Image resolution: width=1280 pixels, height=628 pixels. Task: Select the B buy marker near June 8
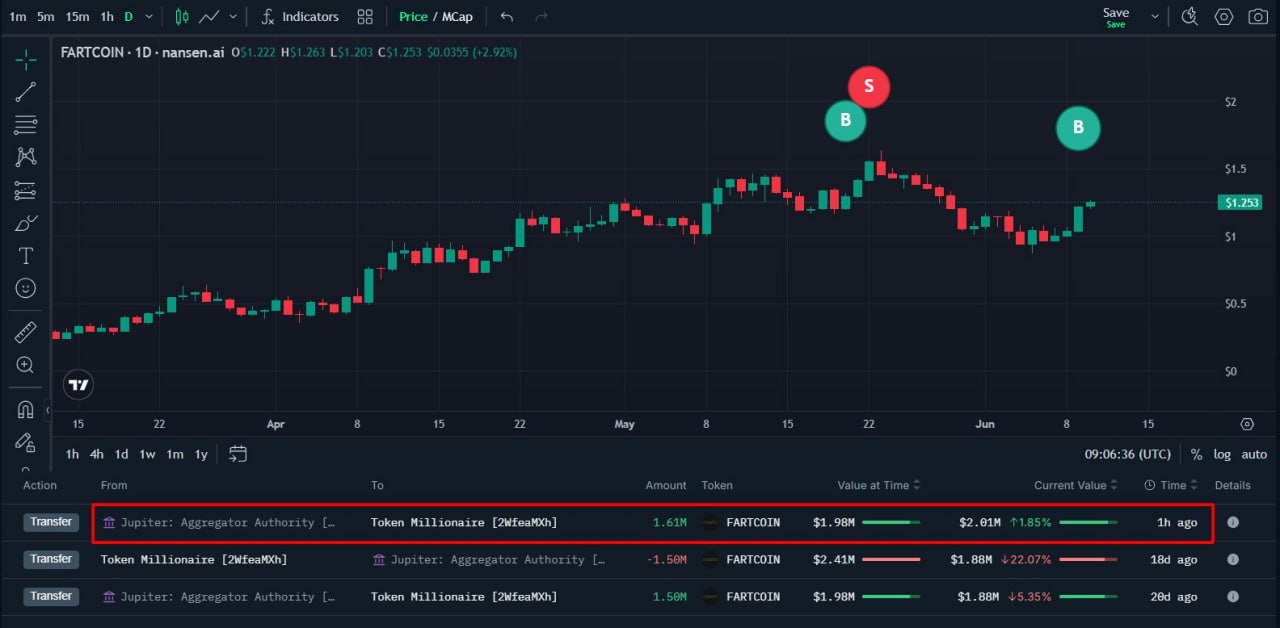pos(1078,127)
